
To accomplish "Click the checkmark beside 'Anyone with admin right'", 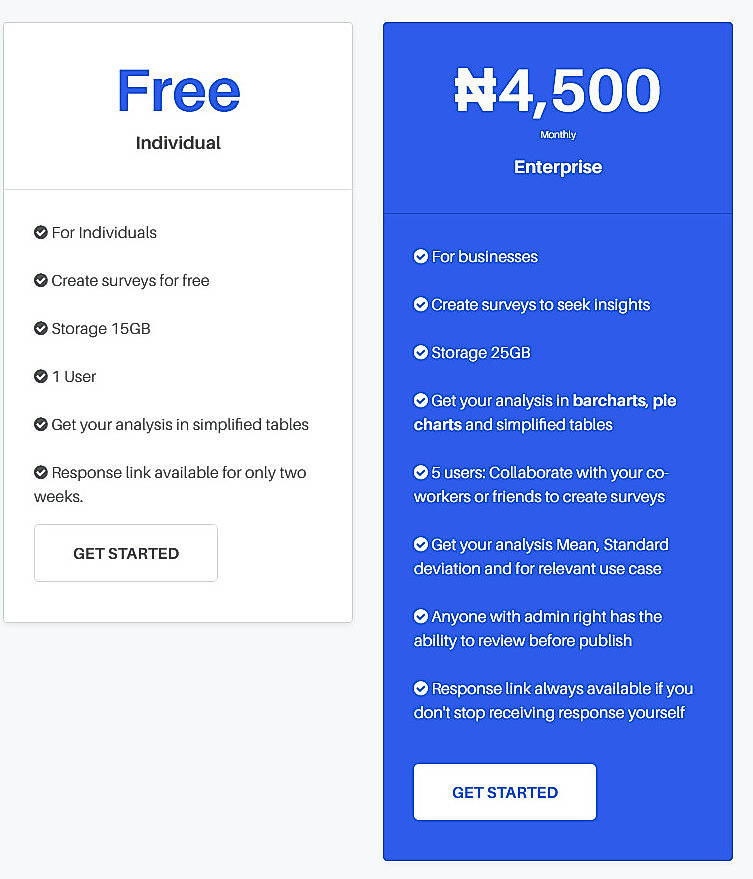I will coord(421,617).
